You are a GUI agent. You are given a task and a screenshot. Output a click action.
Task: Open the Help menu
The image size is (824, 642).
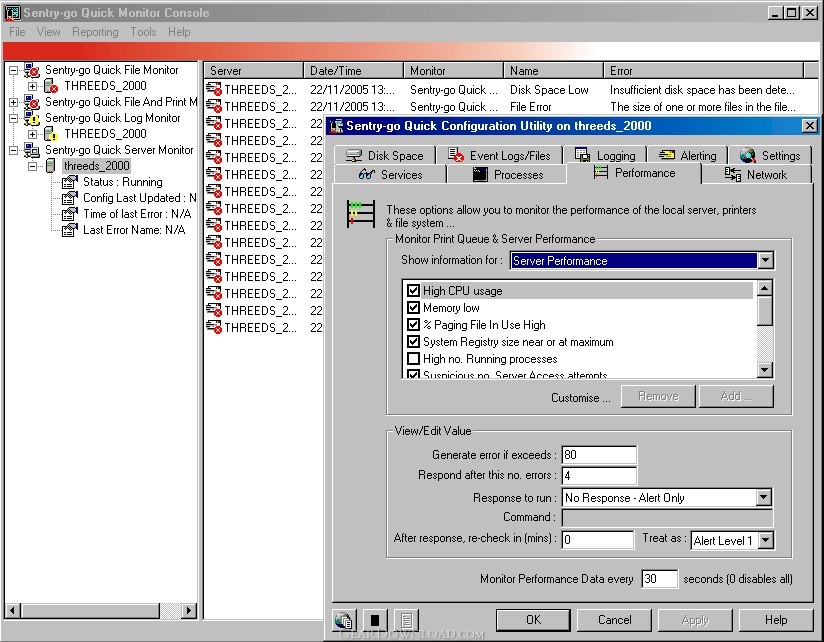(x=179, y=32)
